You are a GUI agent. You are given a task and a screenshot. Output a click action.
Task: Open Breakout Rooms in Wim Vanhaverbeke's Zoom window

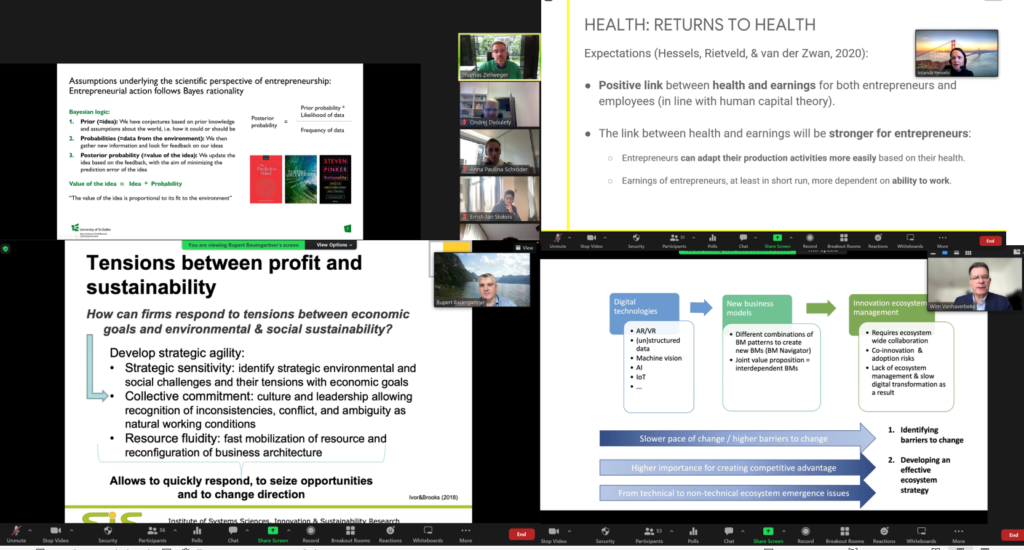(x=844, y=534)
